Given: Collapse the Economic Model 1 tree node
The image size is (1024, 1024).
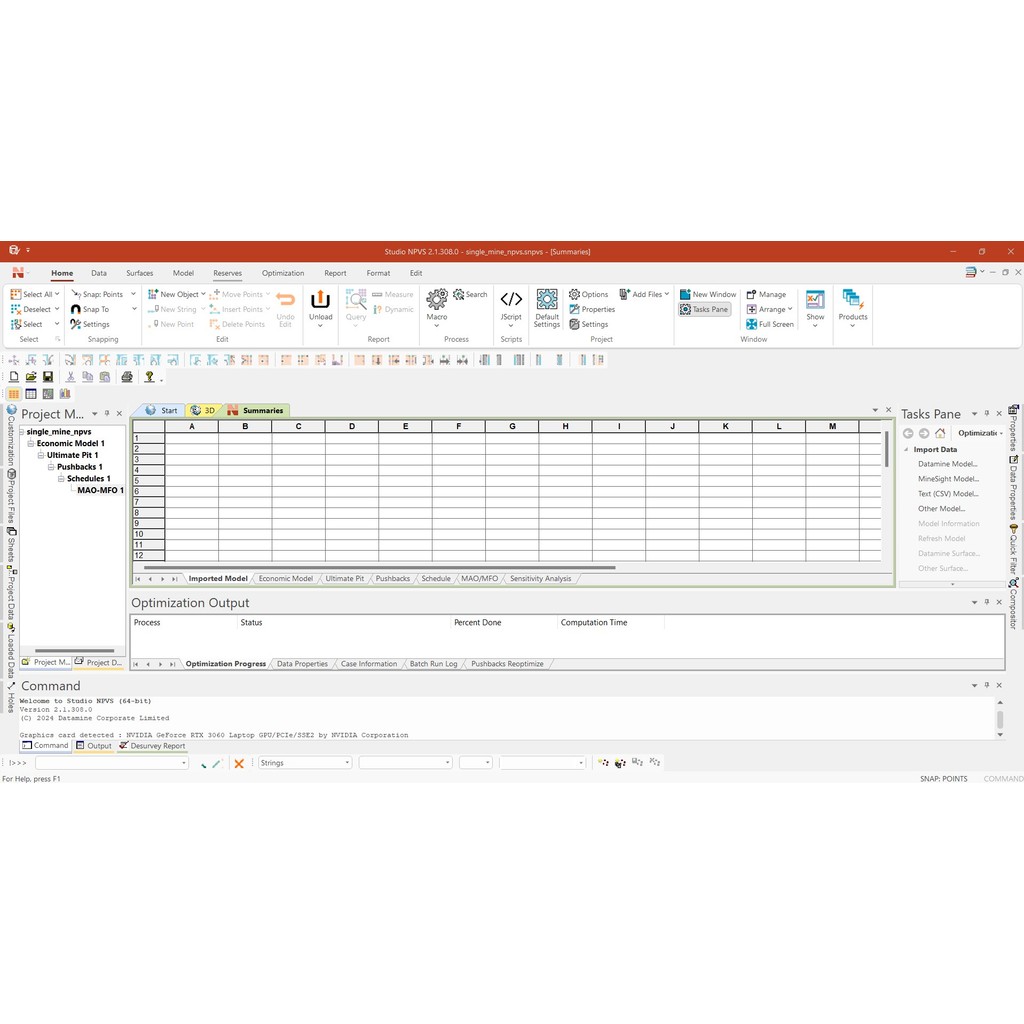Looking at the screenshot, I should click(30, 443).
